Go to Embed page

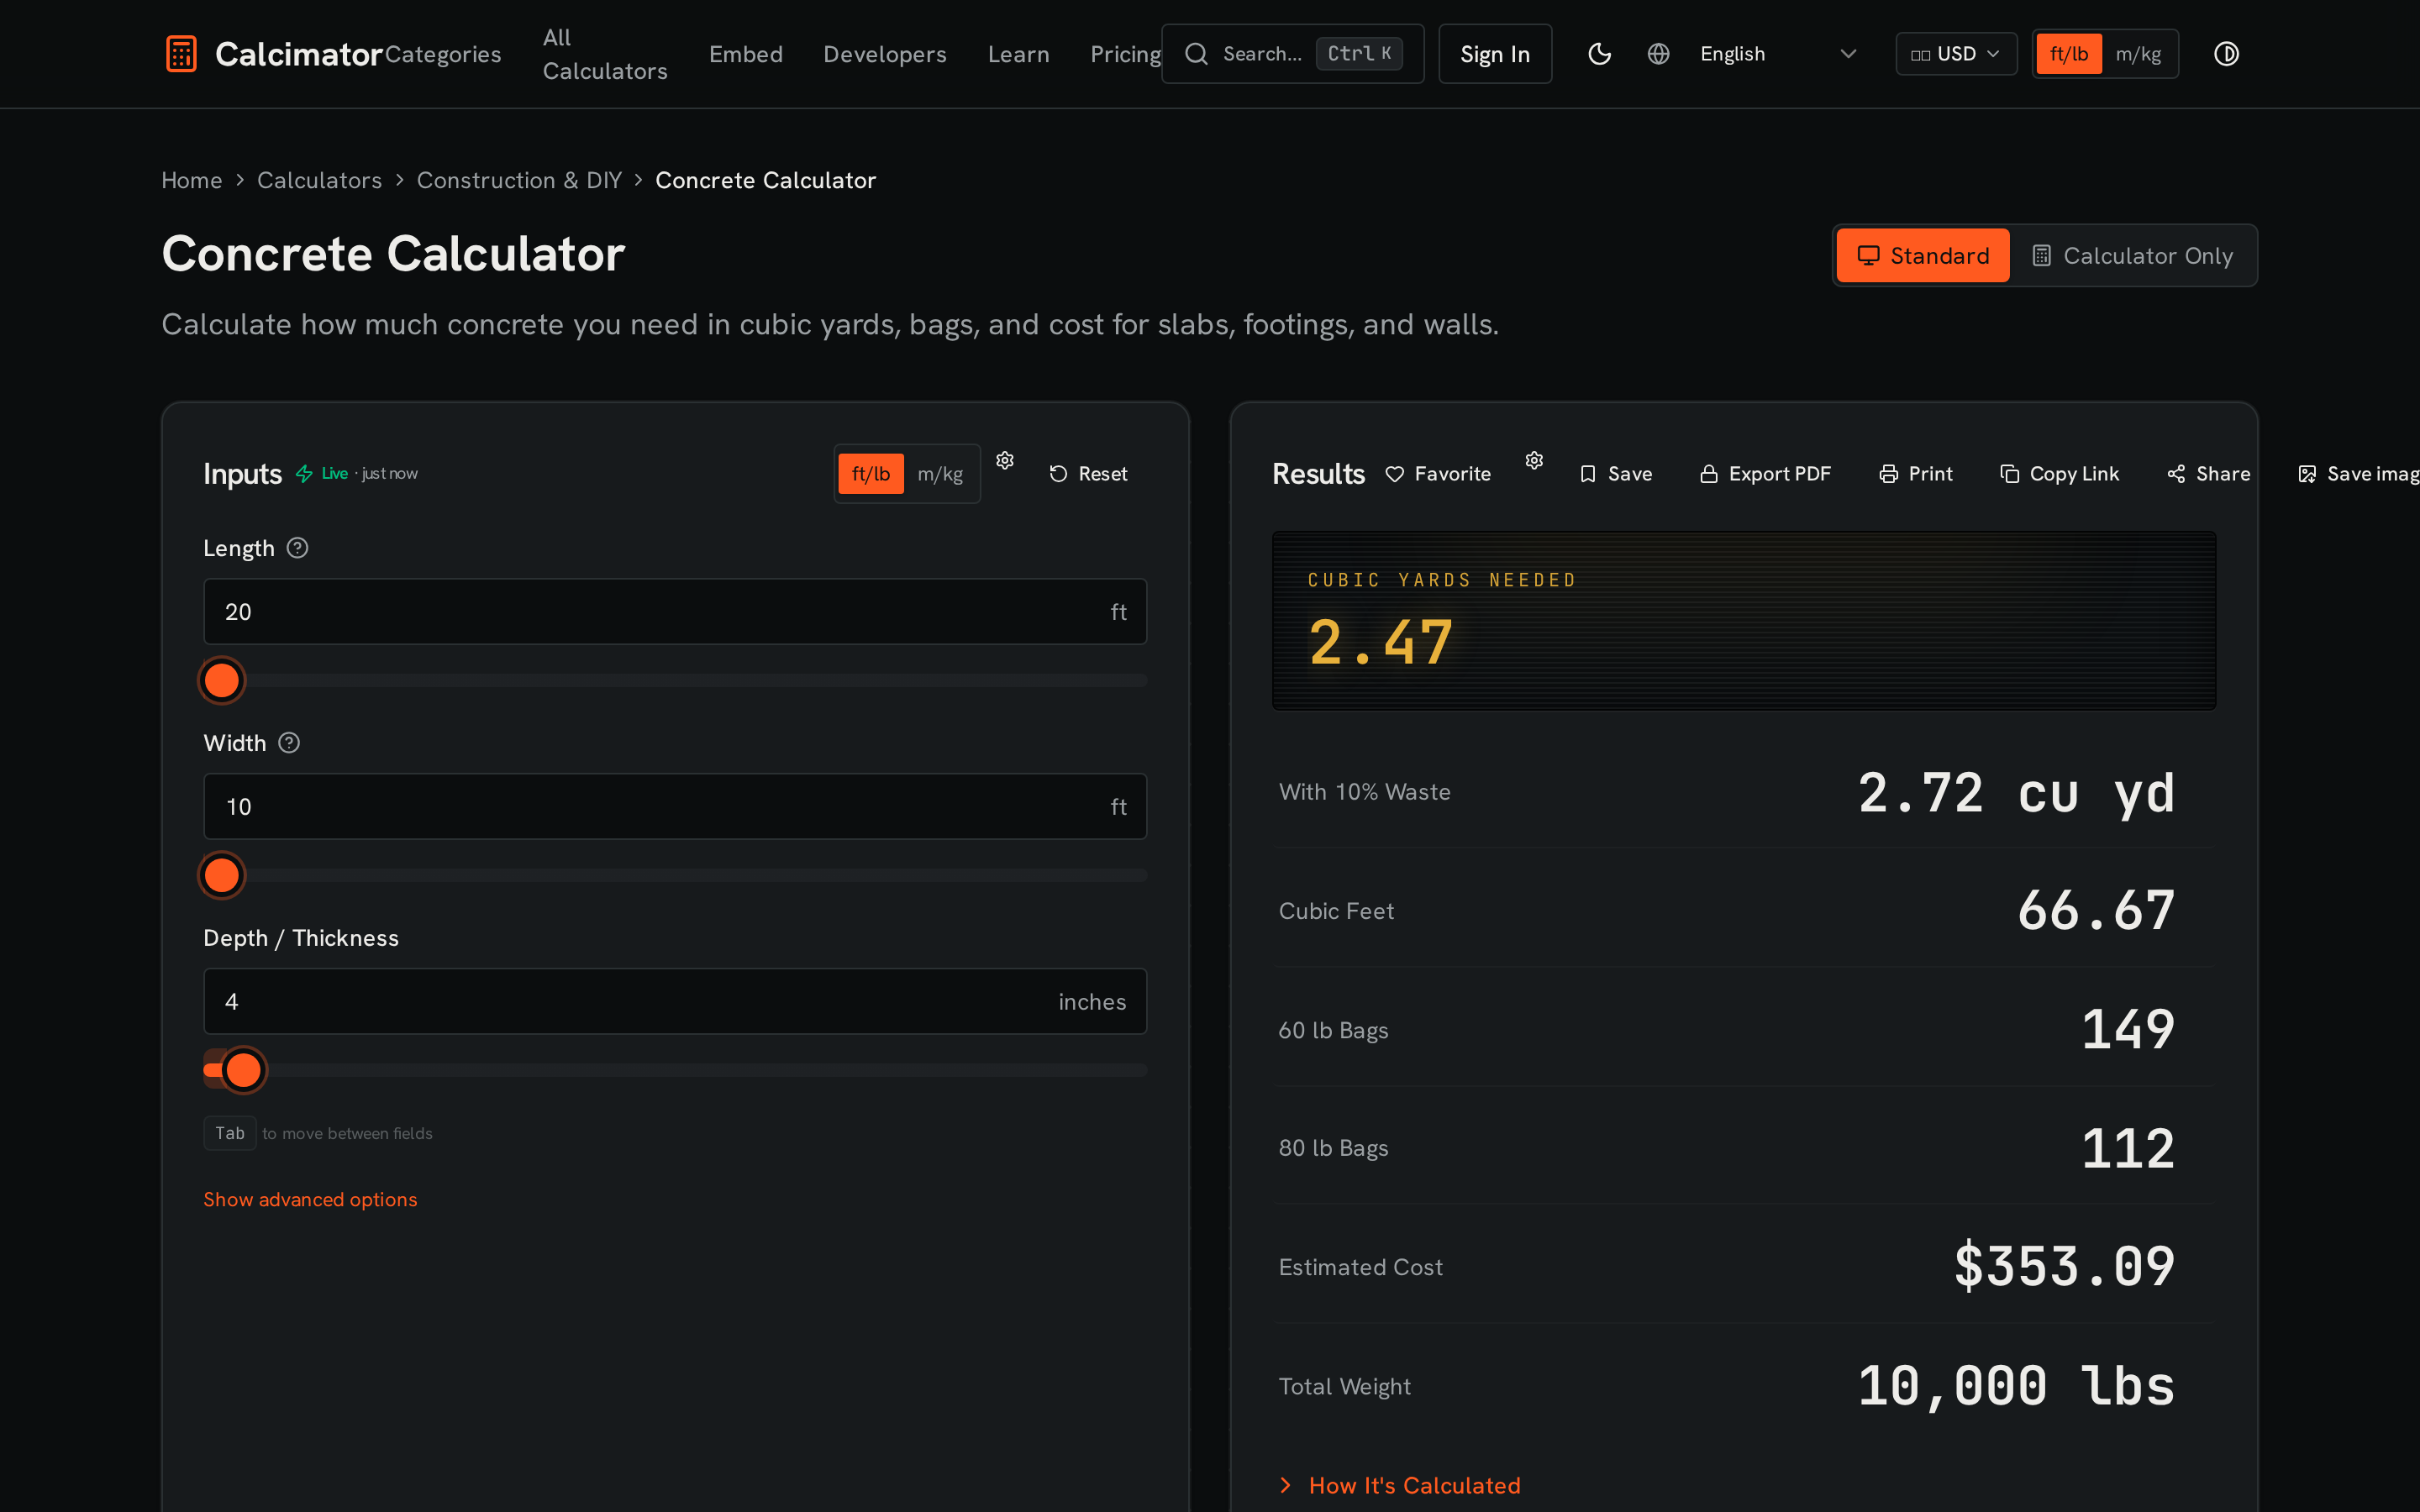(746, 54)
